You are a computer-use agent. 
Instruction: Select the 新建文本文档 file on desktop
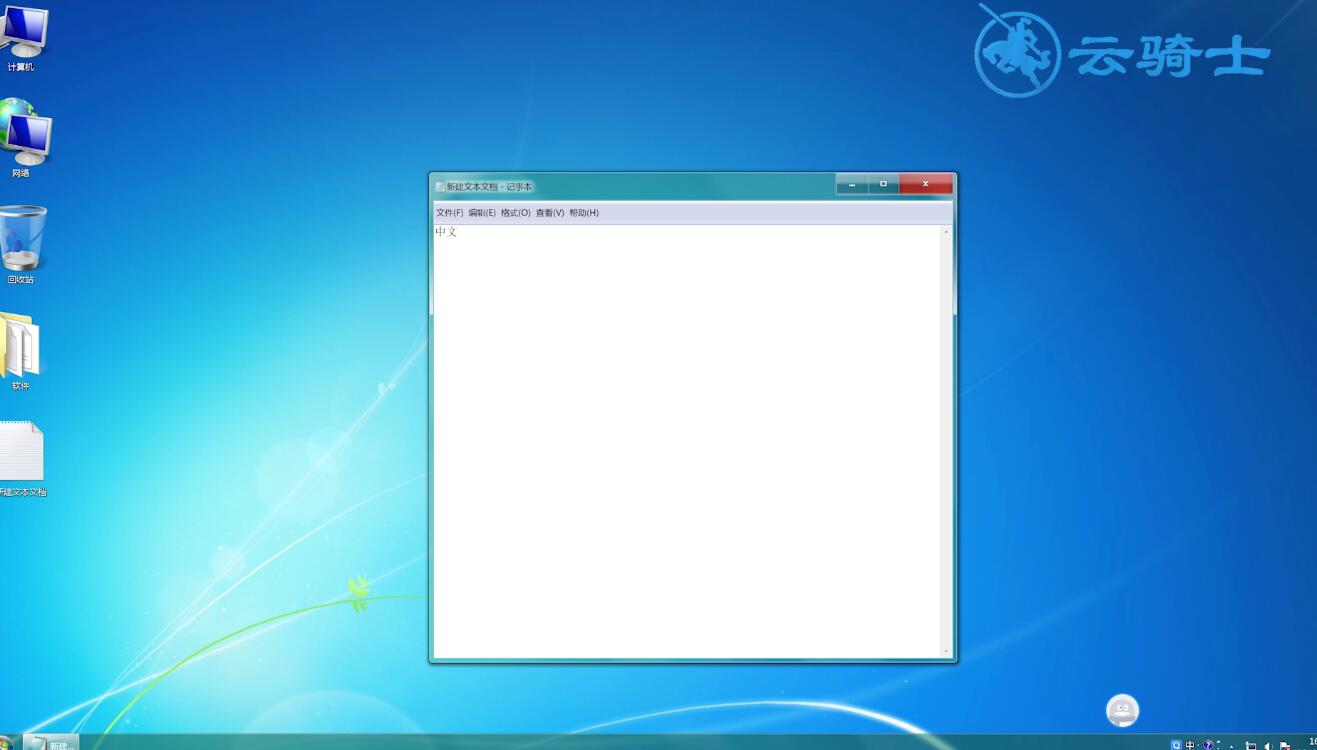tap(22, 459)
